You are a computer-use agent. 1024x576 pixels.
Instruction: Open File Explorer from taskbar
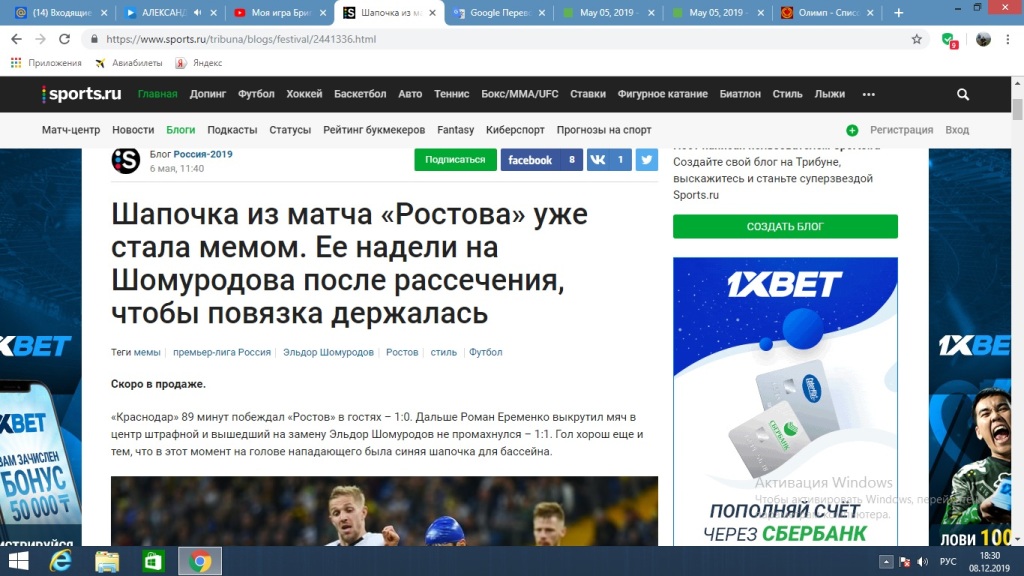pos(107,561)
